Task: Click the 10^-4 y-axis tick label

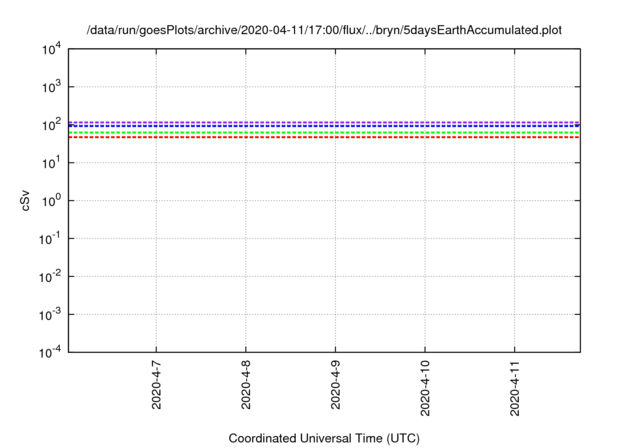Action: point(50,352)
